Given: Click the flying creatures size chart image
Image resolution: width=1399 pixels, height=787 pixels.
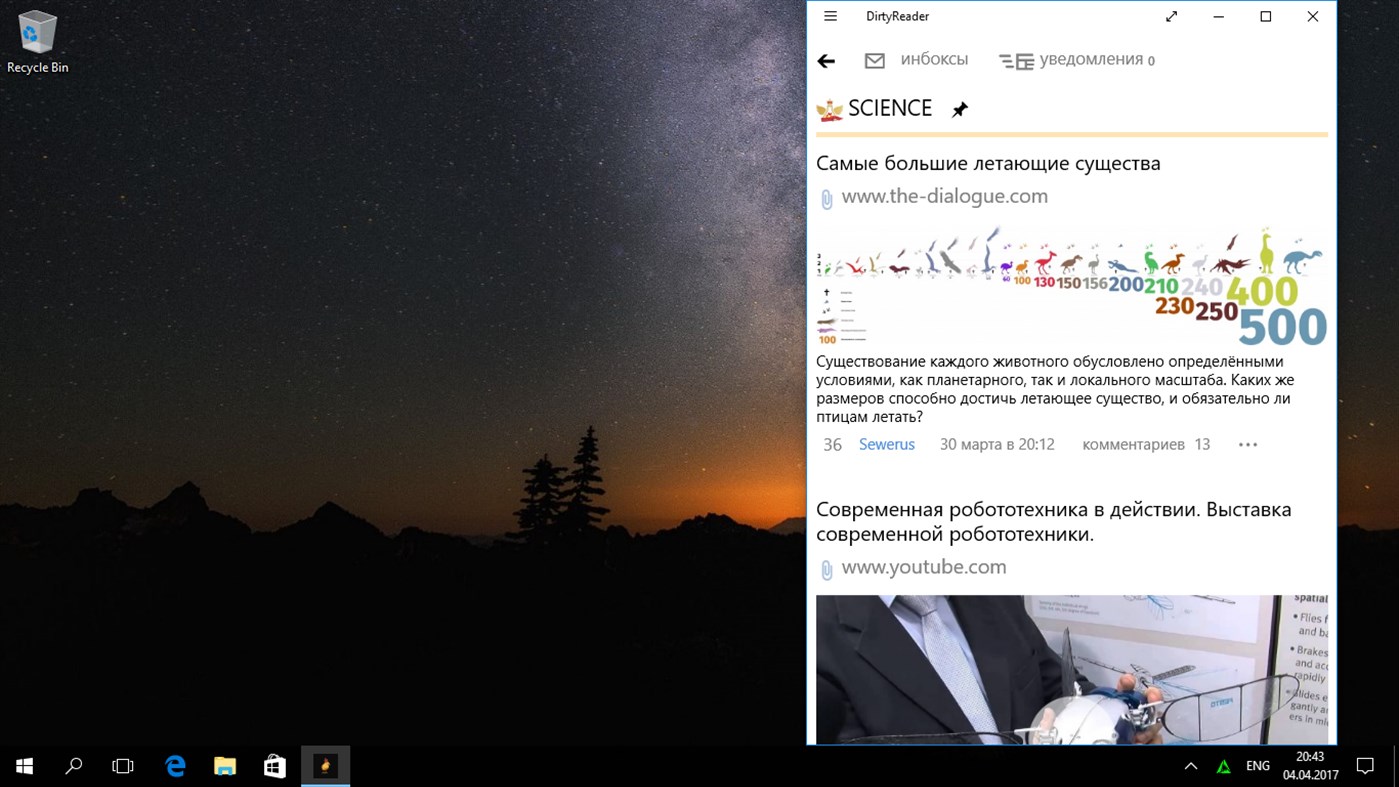Looking at the screenshot, I should point(1072,285).
